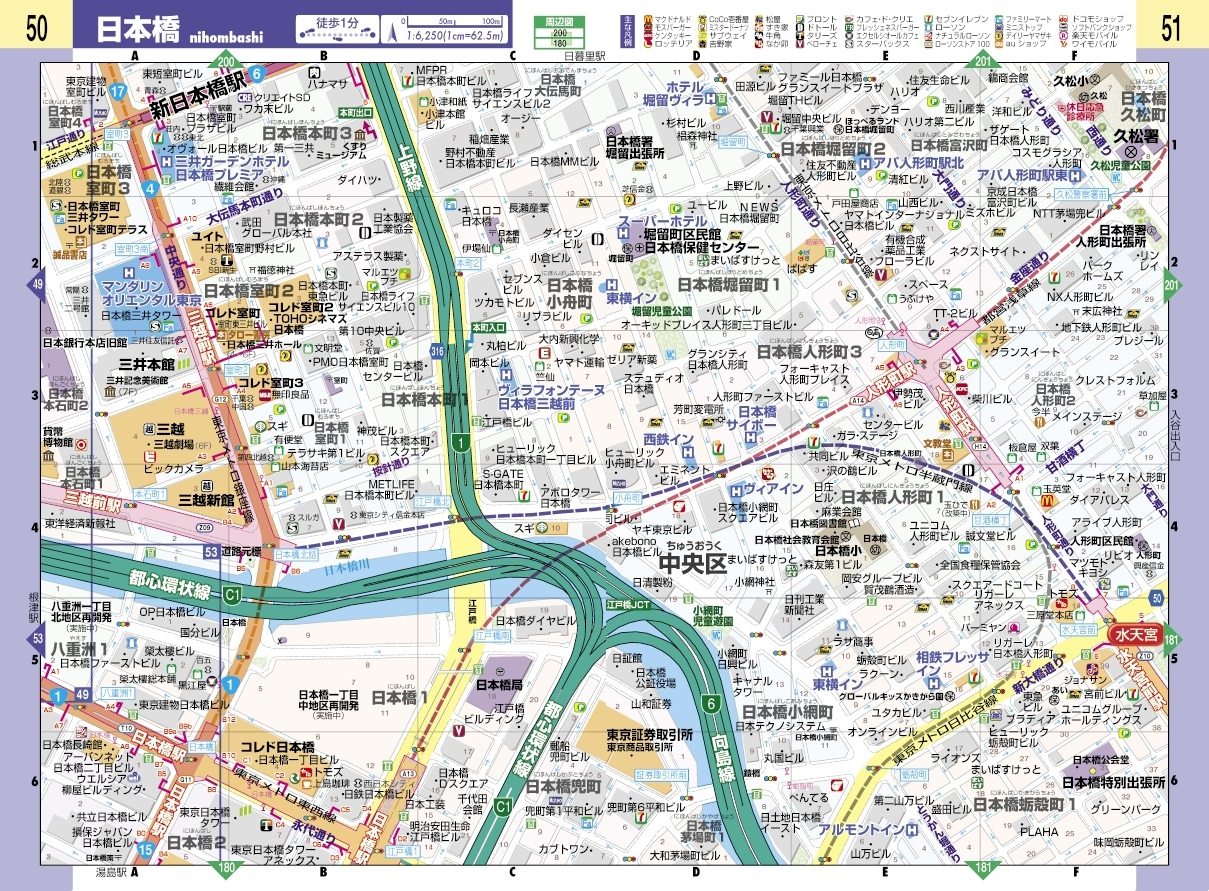This screenshot has height=891, width=1209.
Task: Click the page 49 arrow on left edge
Action: (x=38, y=285)
